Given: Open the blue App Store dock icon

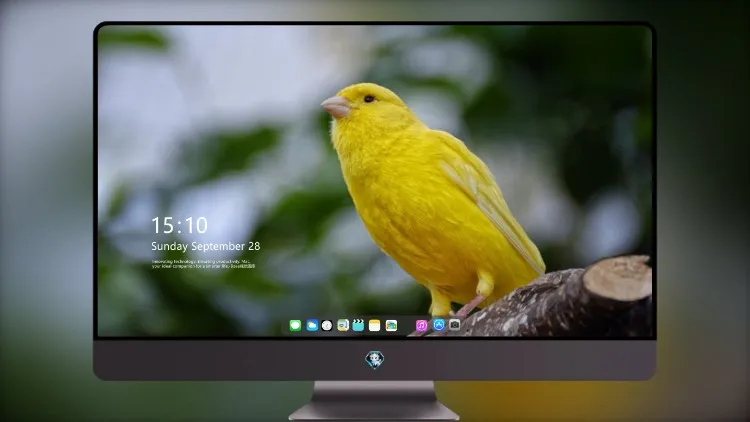Looking at the screenshot, I should 439,325.
